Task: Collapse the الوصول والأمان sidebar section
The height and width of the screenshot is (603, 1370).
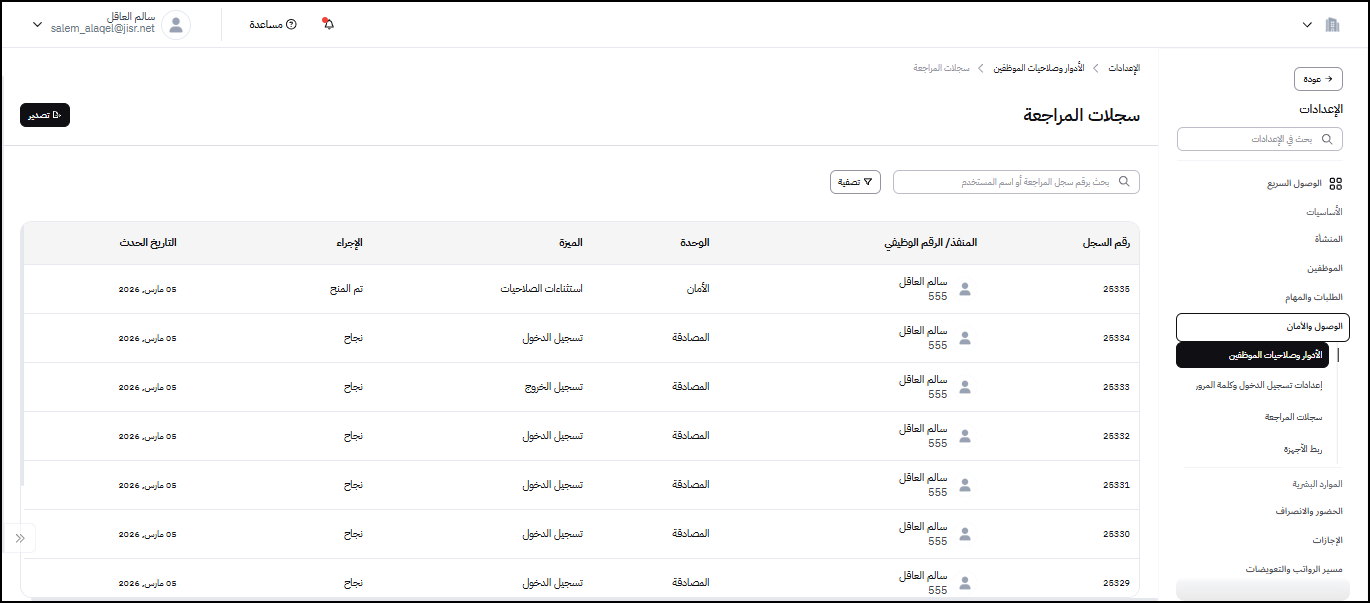Action: point(1262,327)
